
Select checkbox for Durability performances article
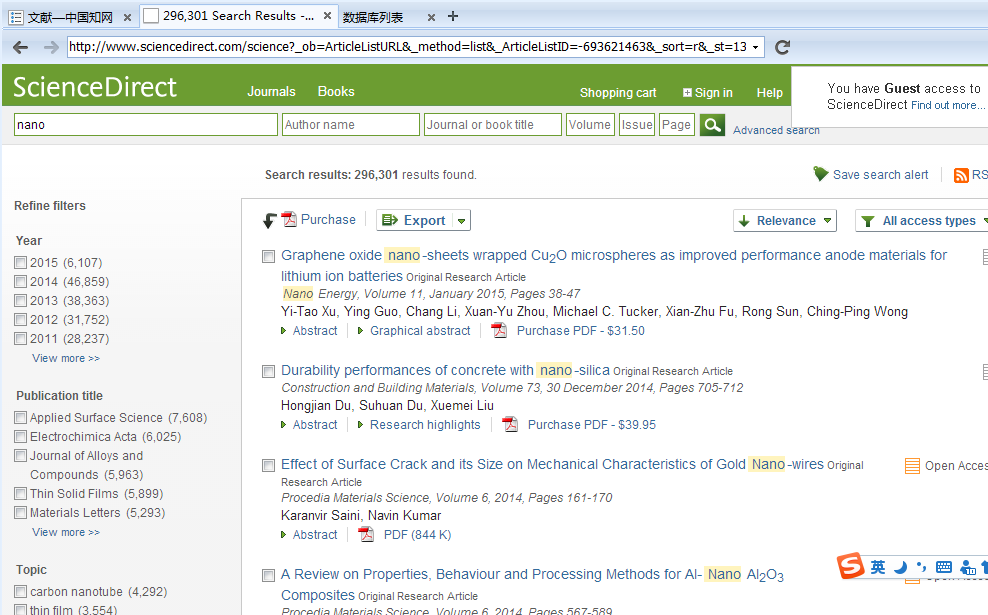268,371
